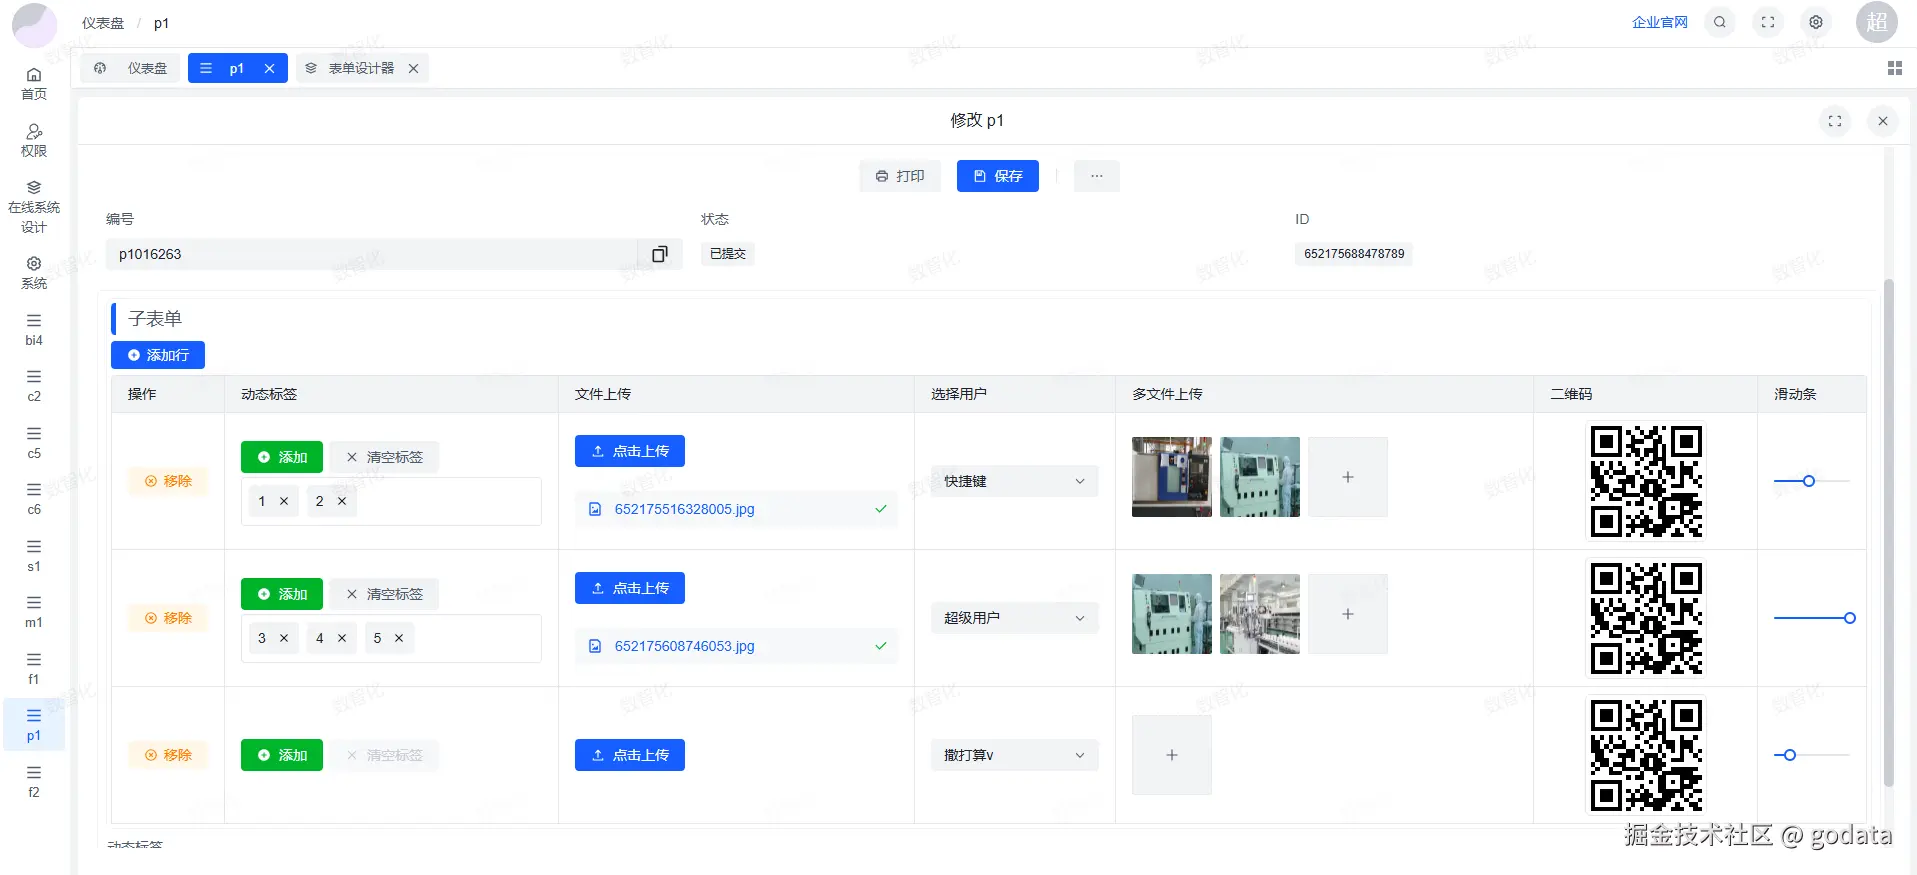Image resolution: width=1917 pixels, height=875 pixels.
Task: Toggle fullscreen from the top bar icon
Action: (x=1768, y=22)
